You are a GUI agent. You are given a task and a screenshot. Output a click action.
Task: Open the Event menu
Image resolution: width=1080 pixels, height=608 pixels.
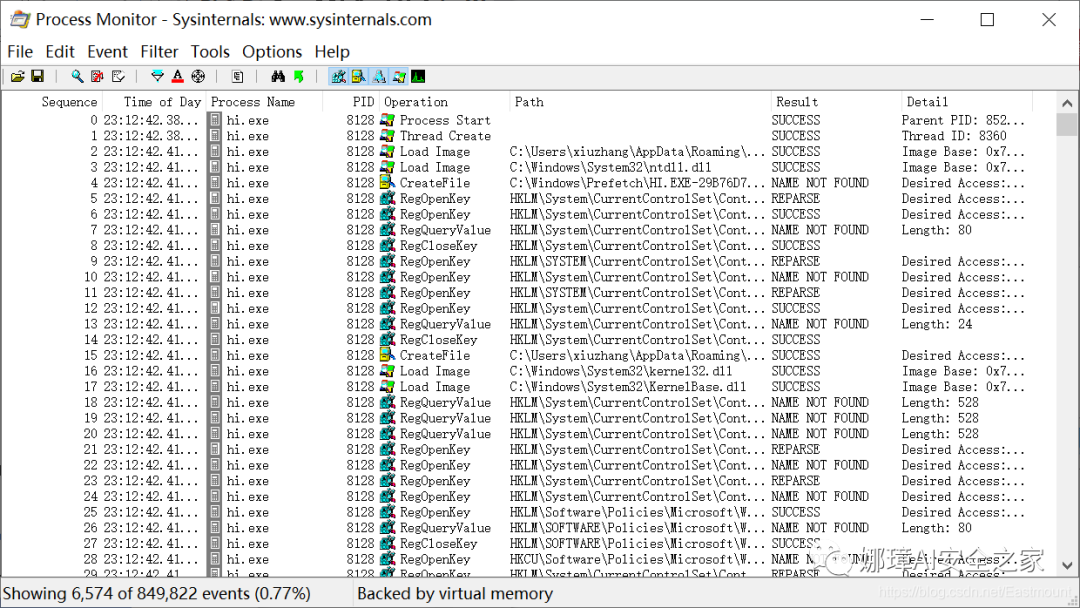(107, 52)
